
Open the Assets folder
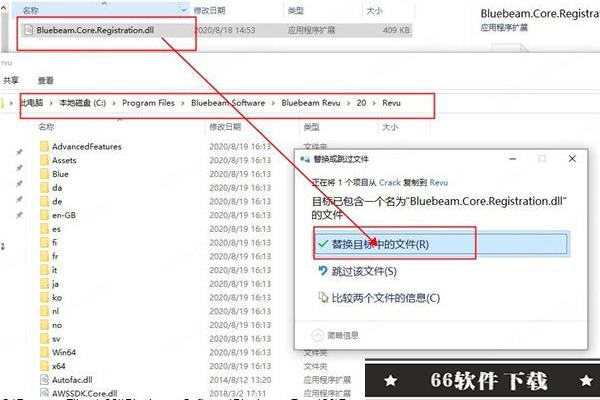click(x=64, y=160)
